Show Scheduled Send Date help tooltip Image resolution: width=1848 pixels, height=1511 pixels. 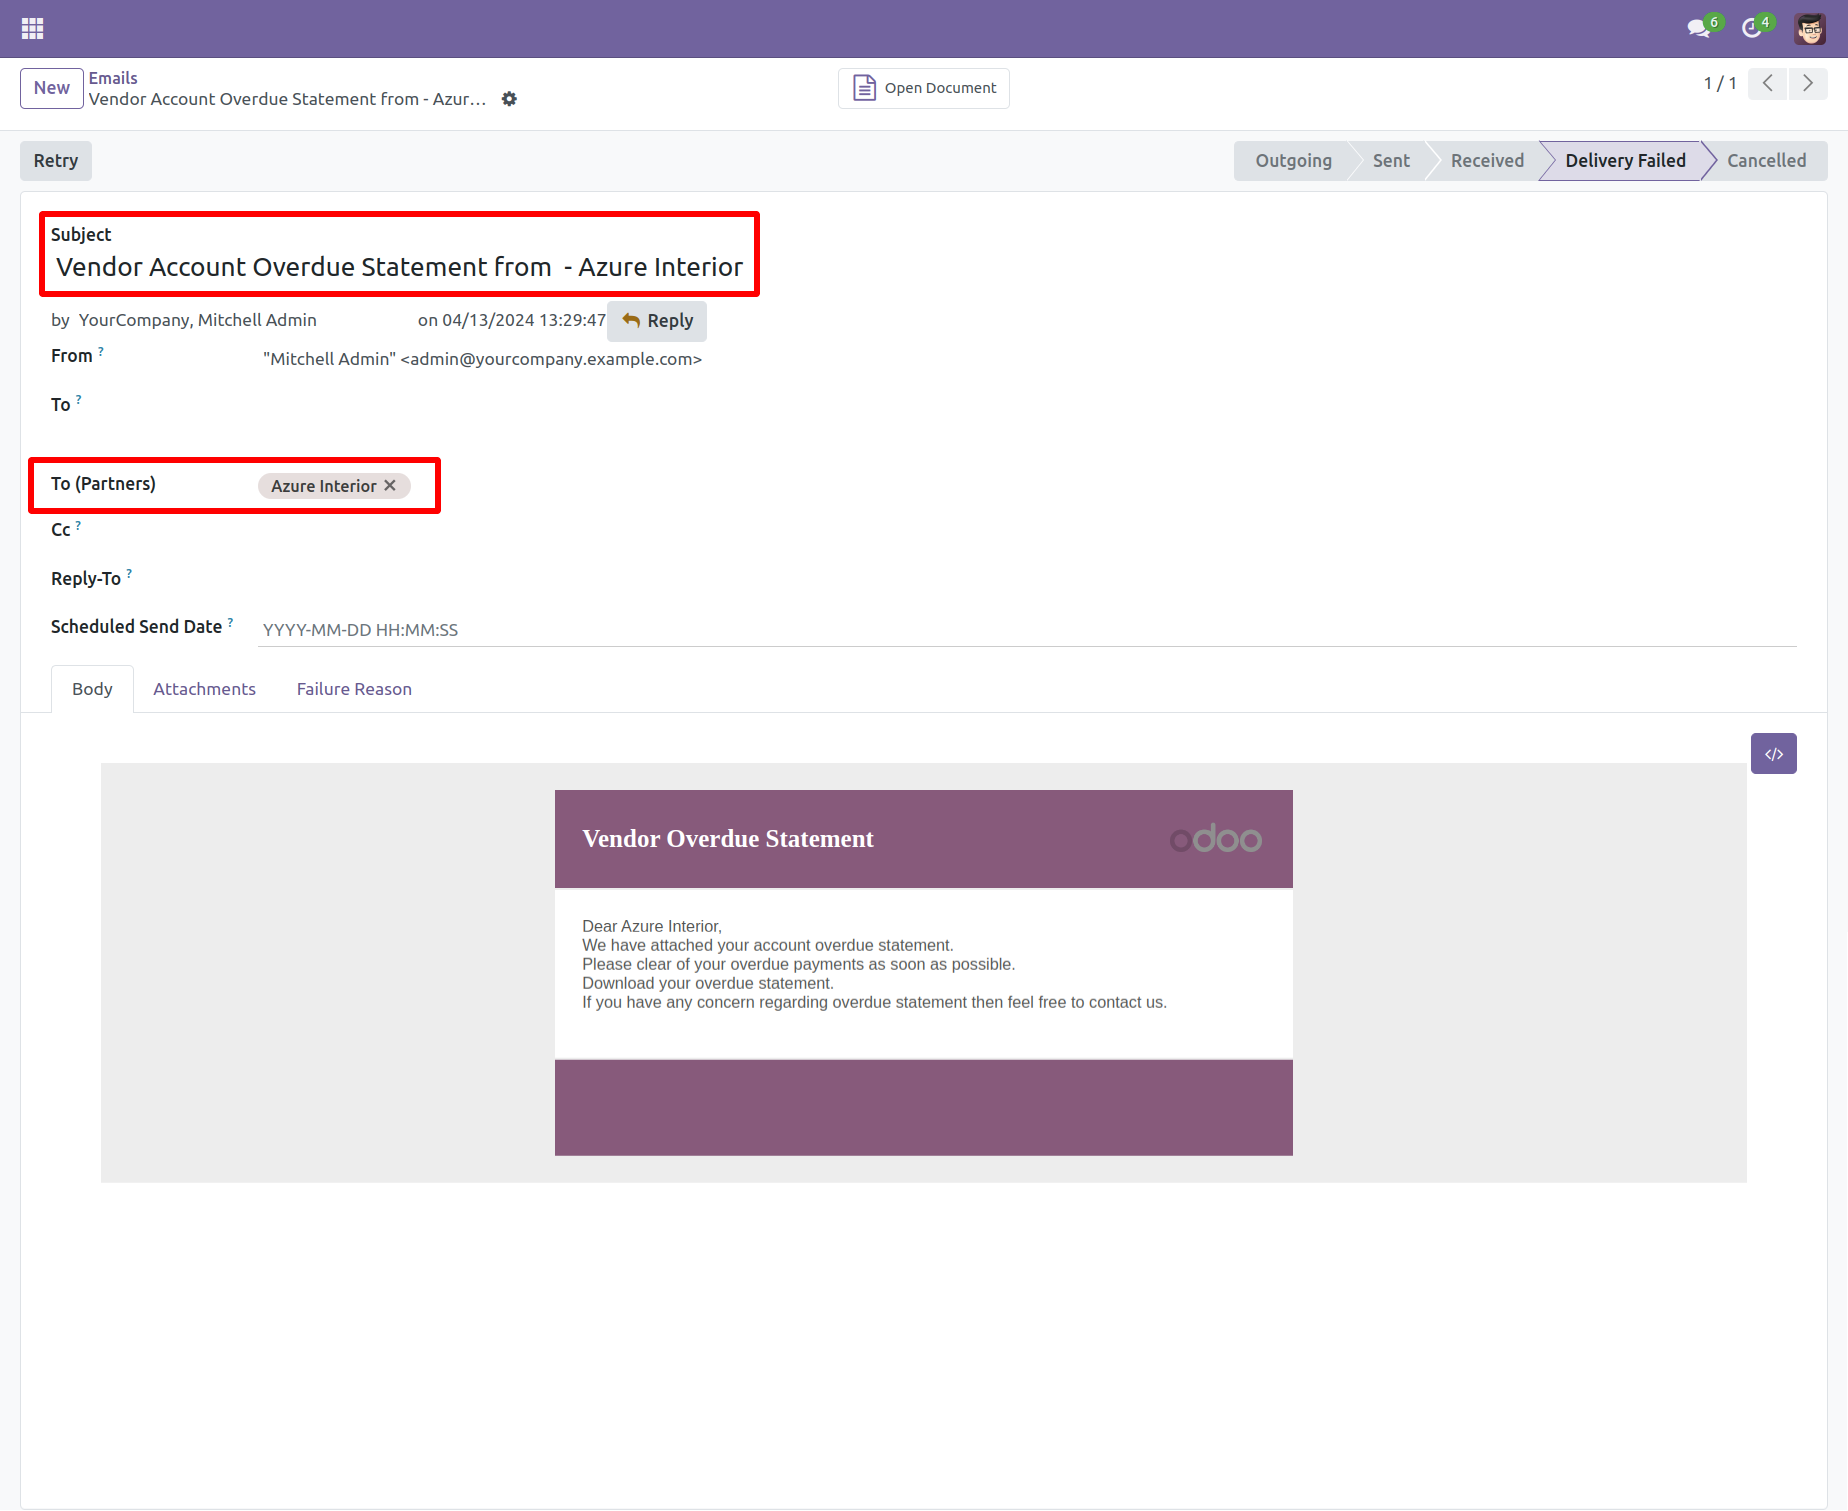tap(230, 622)
